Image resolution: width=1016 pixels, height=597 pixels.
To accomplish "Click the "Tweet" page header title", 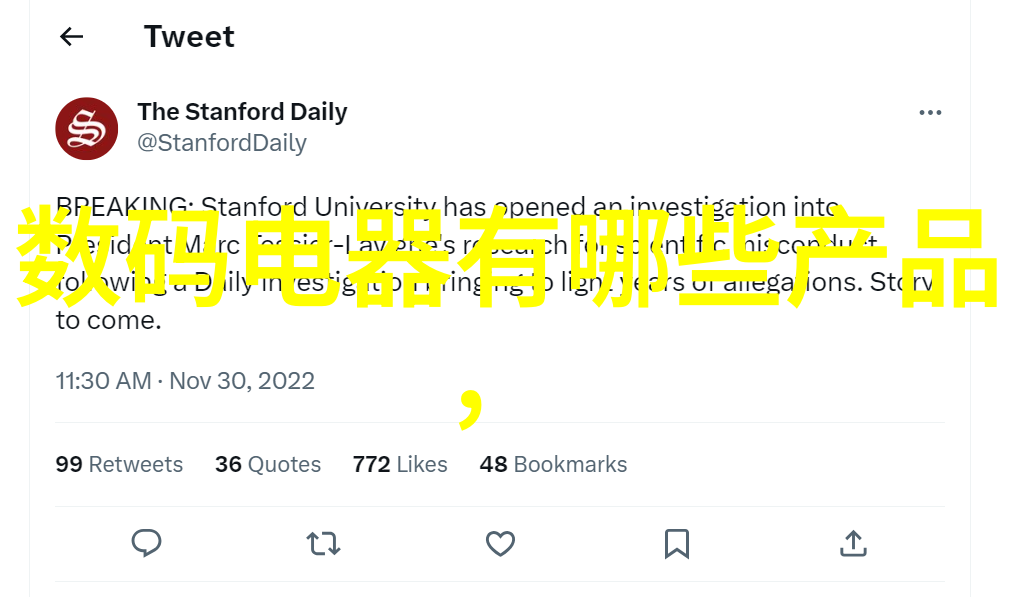I will (189, 37).
